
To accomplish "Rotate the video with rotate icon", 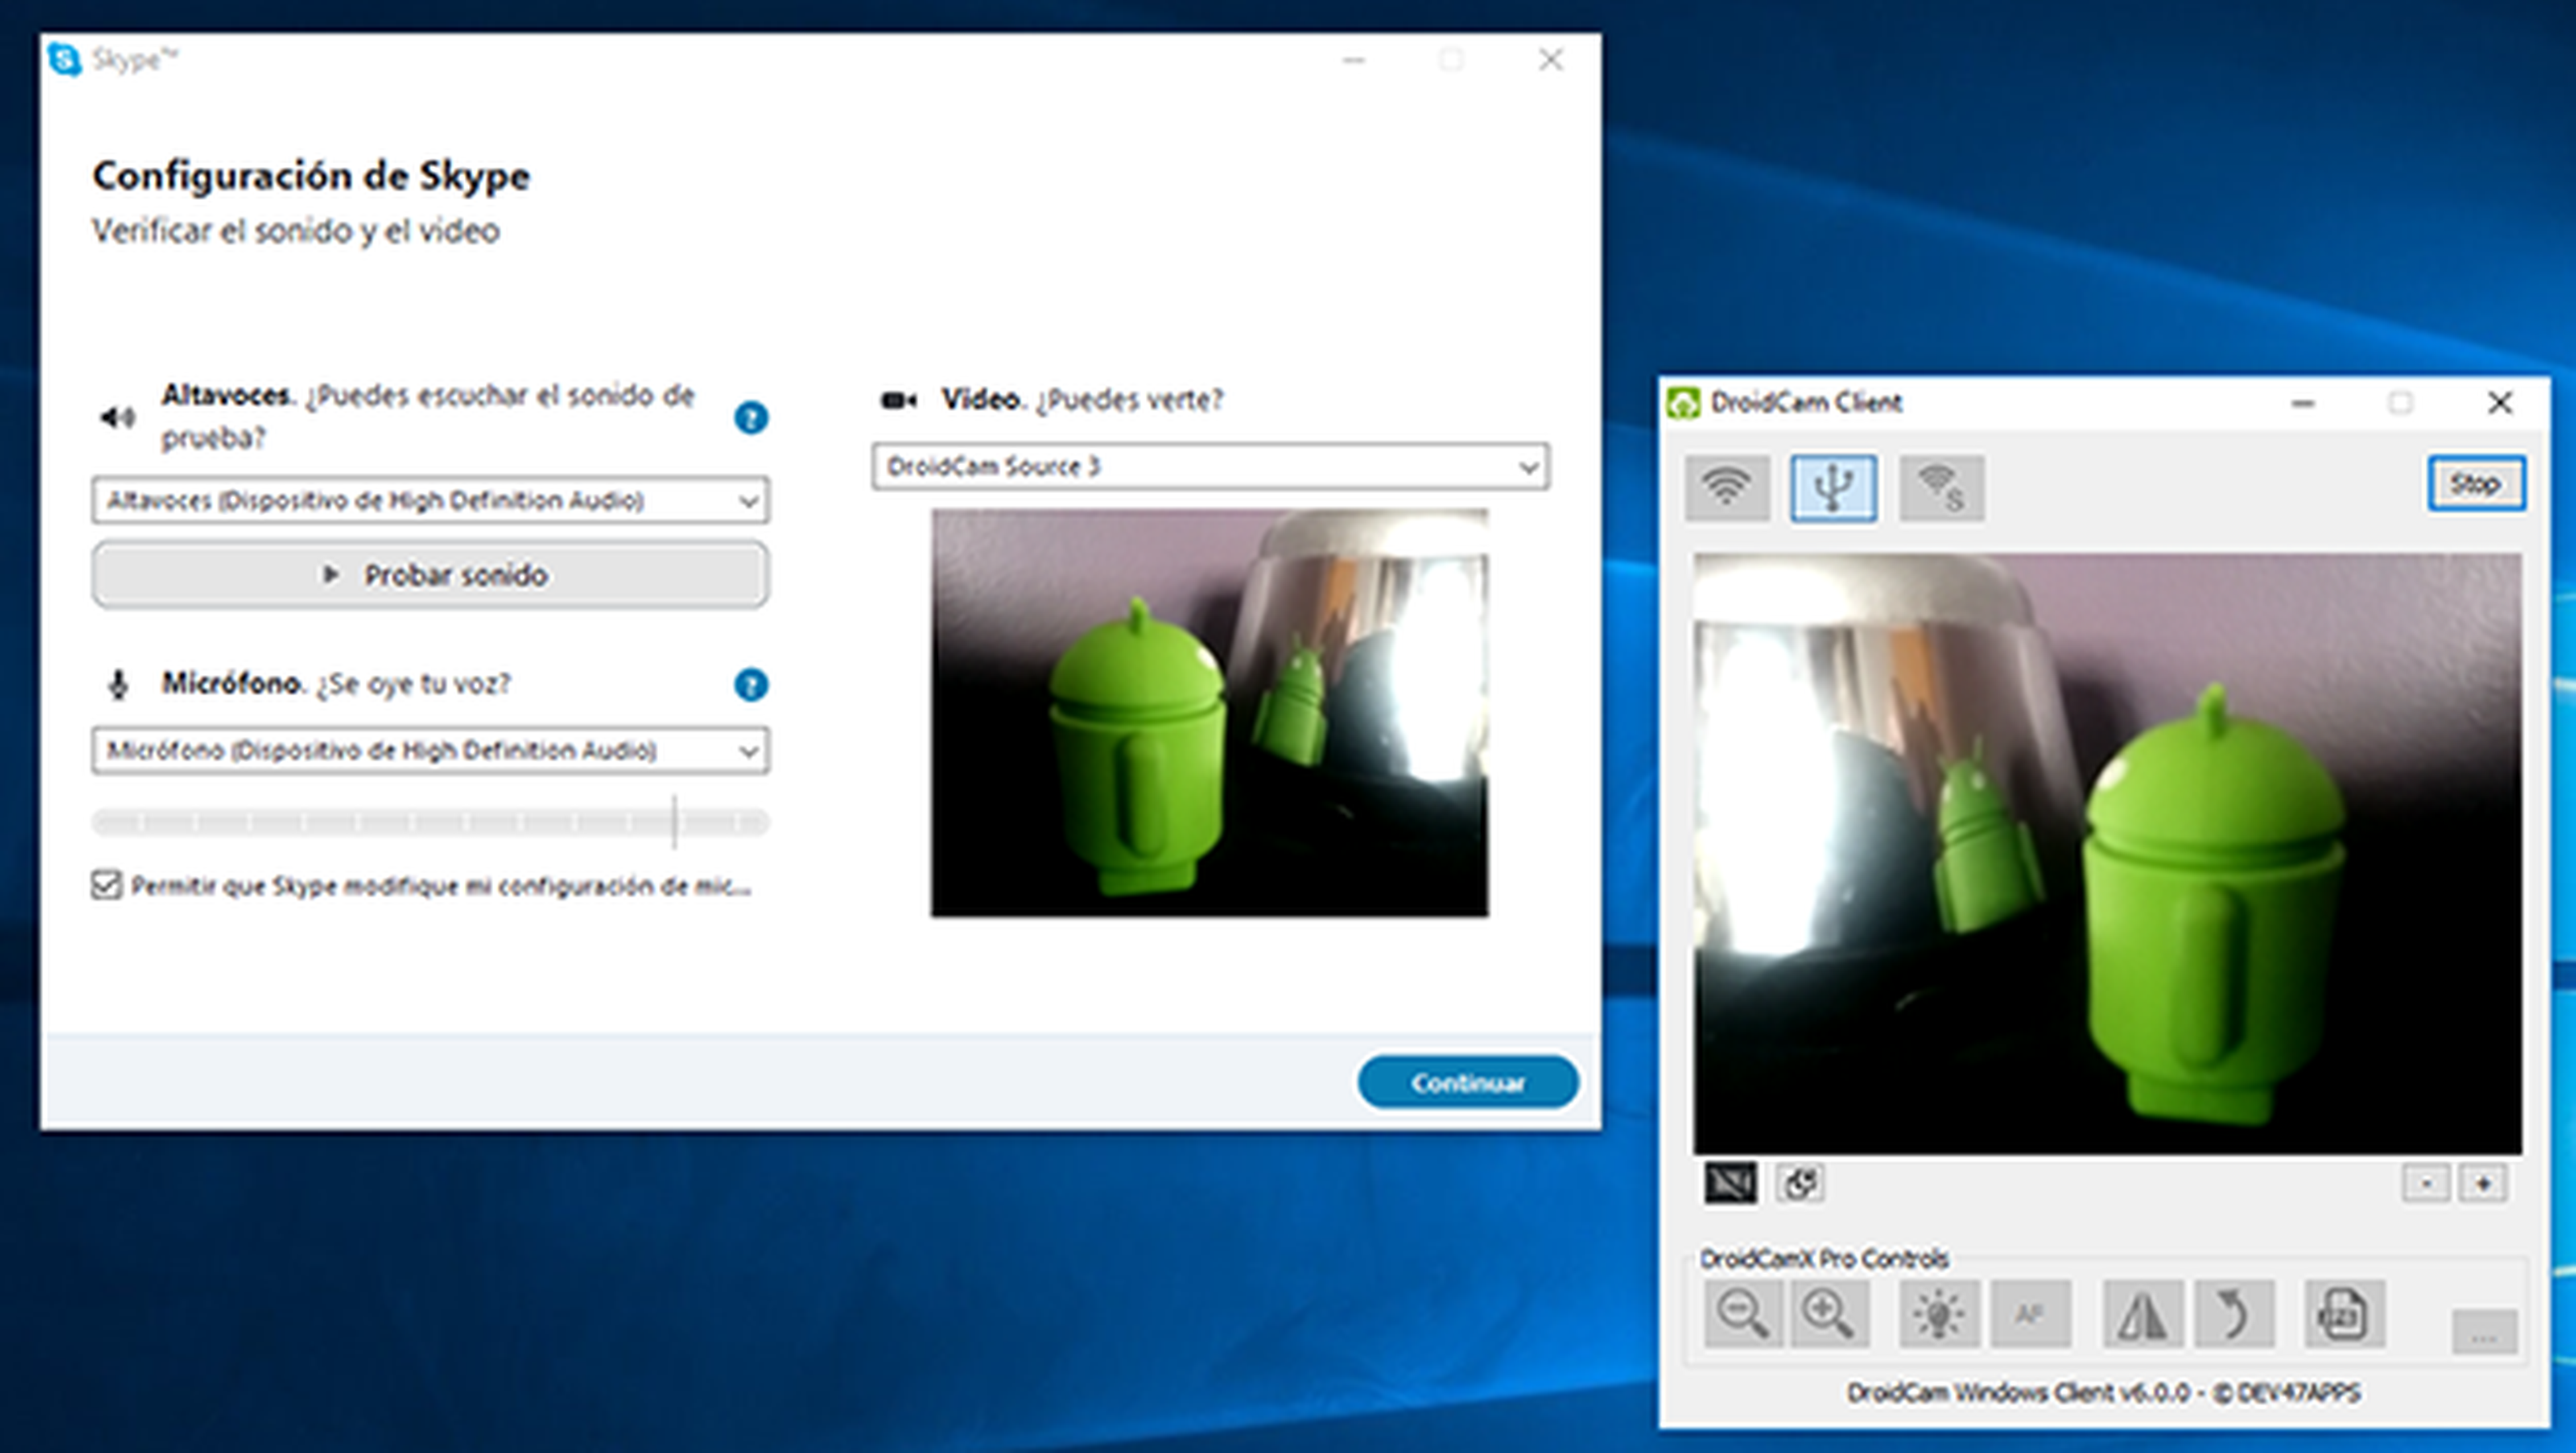I will [2235, 1314].
